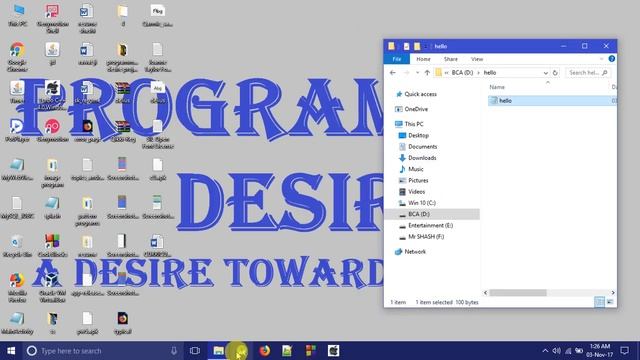Click File Explorer taskbar icon
This screenshot has height=360, width=640.
click(218, 351)
